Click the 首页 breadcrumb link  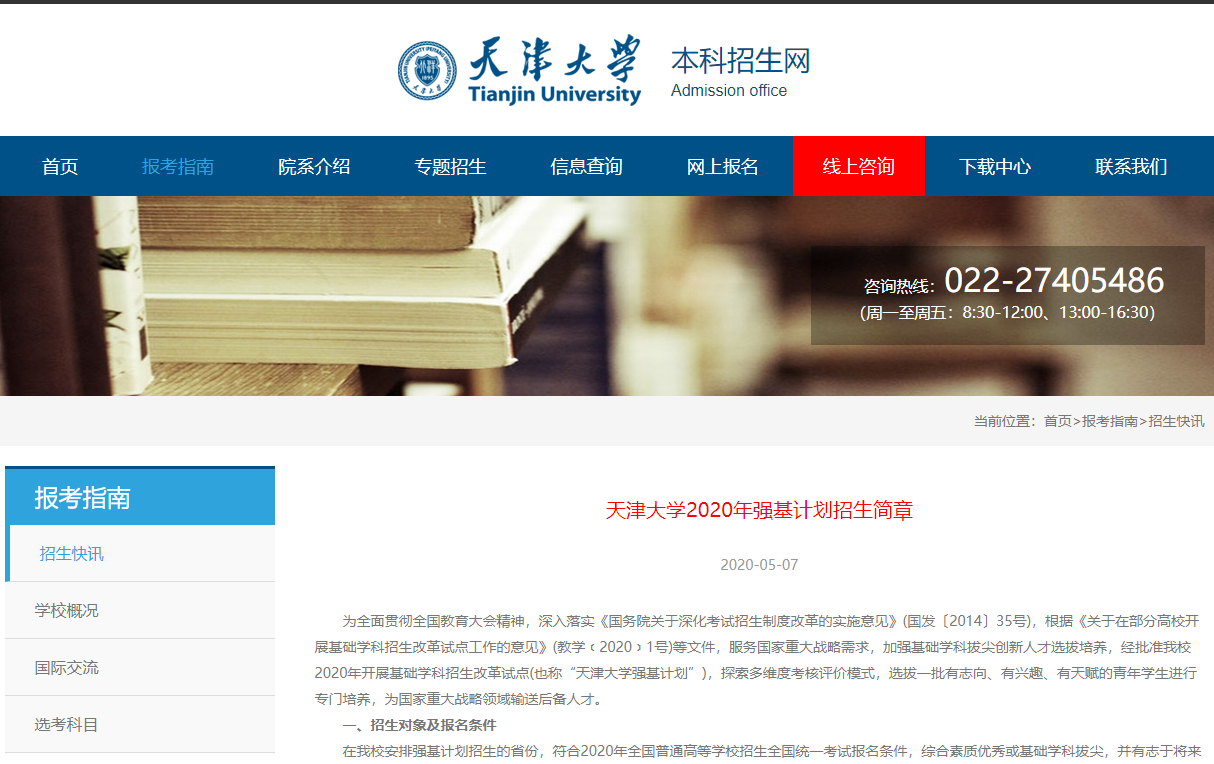(x=1057, y=421)
